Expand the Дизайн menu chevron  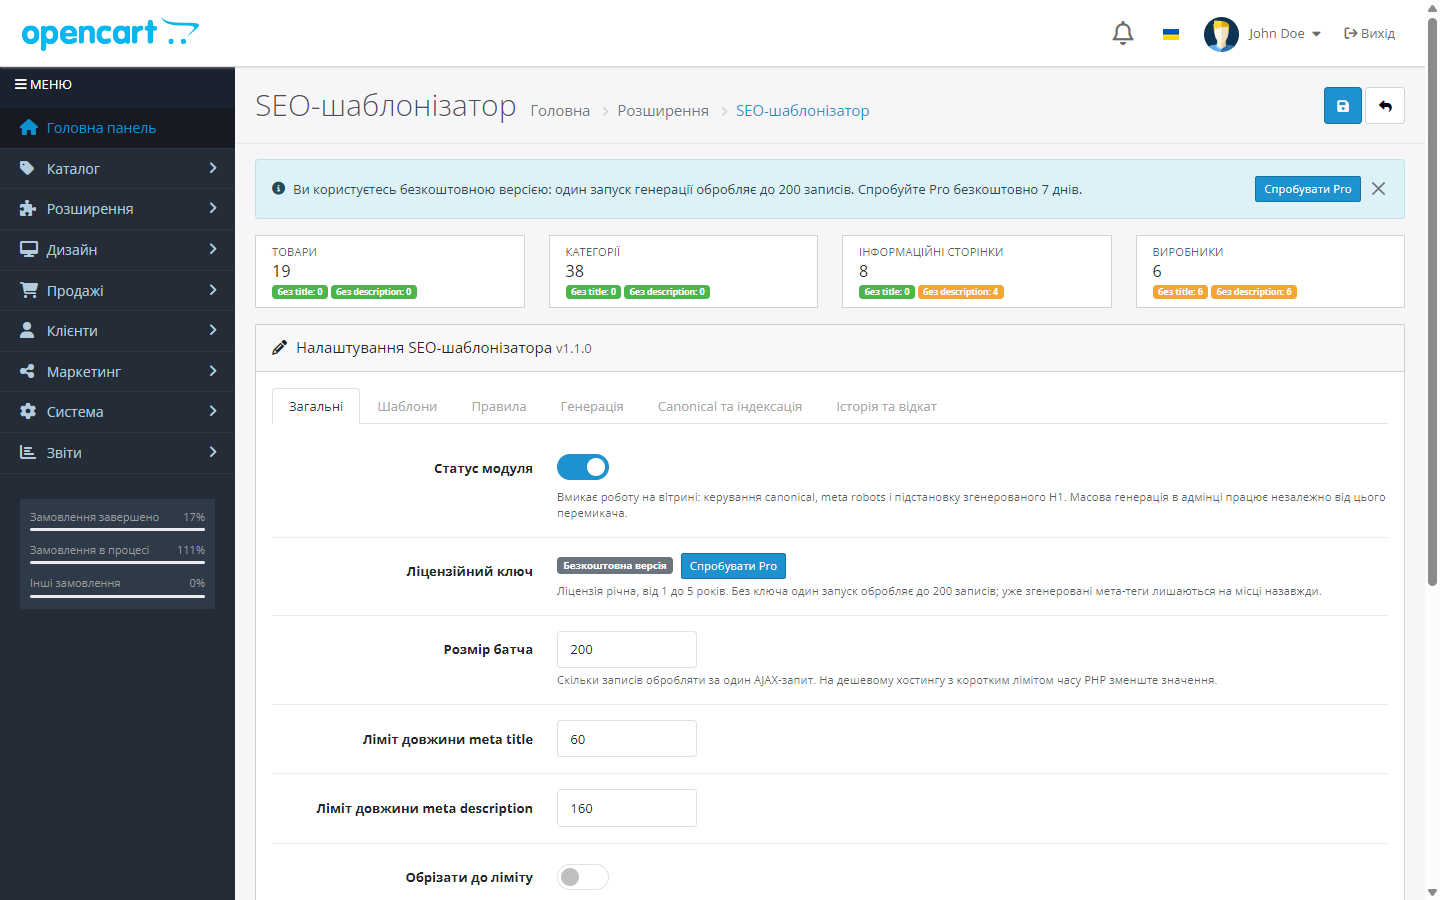tap(213, 249)
